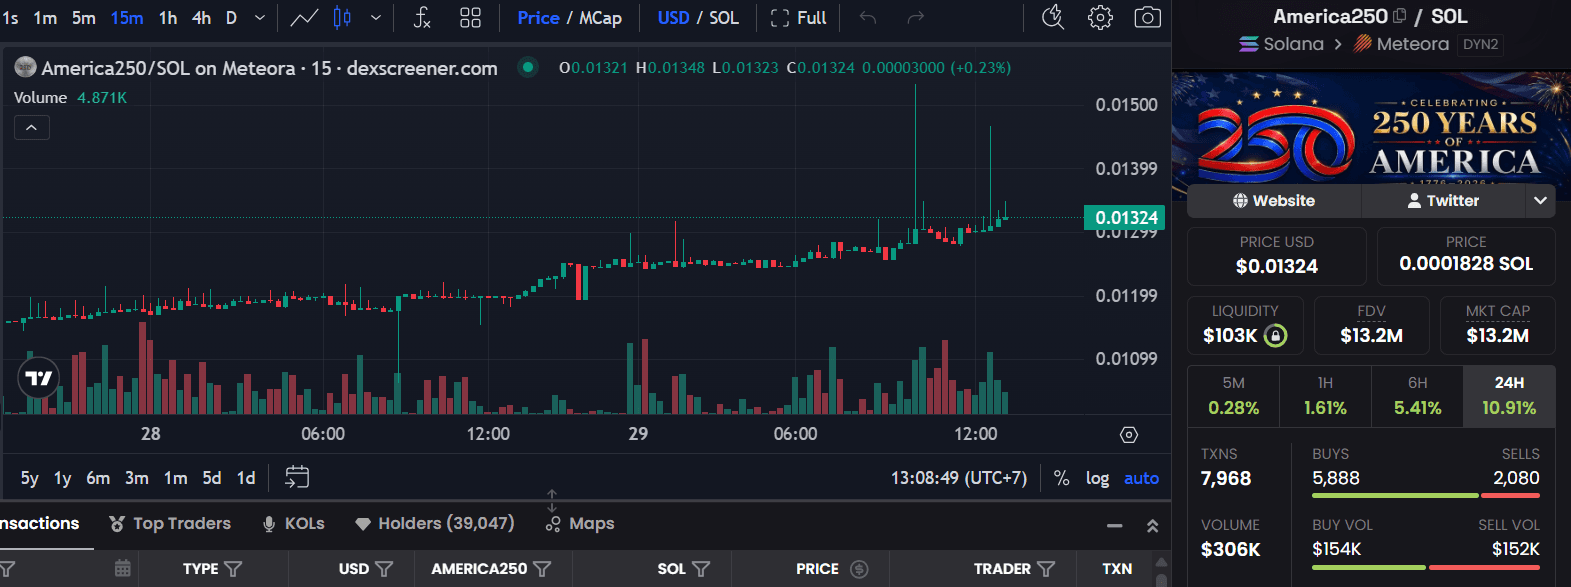The image size is (1571, 587).
Task: Click the liquidity lock icon
Action: (x=1276, y=336)
